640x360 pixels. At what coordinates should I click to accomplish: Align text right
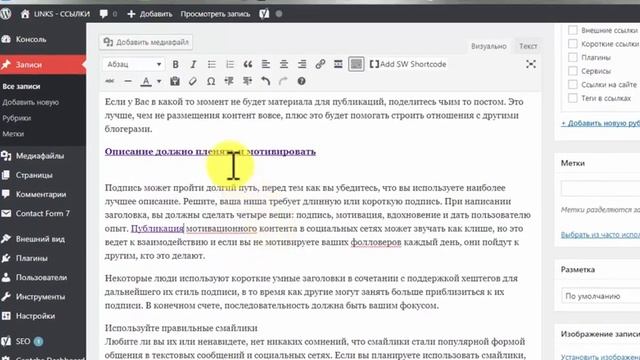click(x=302, y=64)
